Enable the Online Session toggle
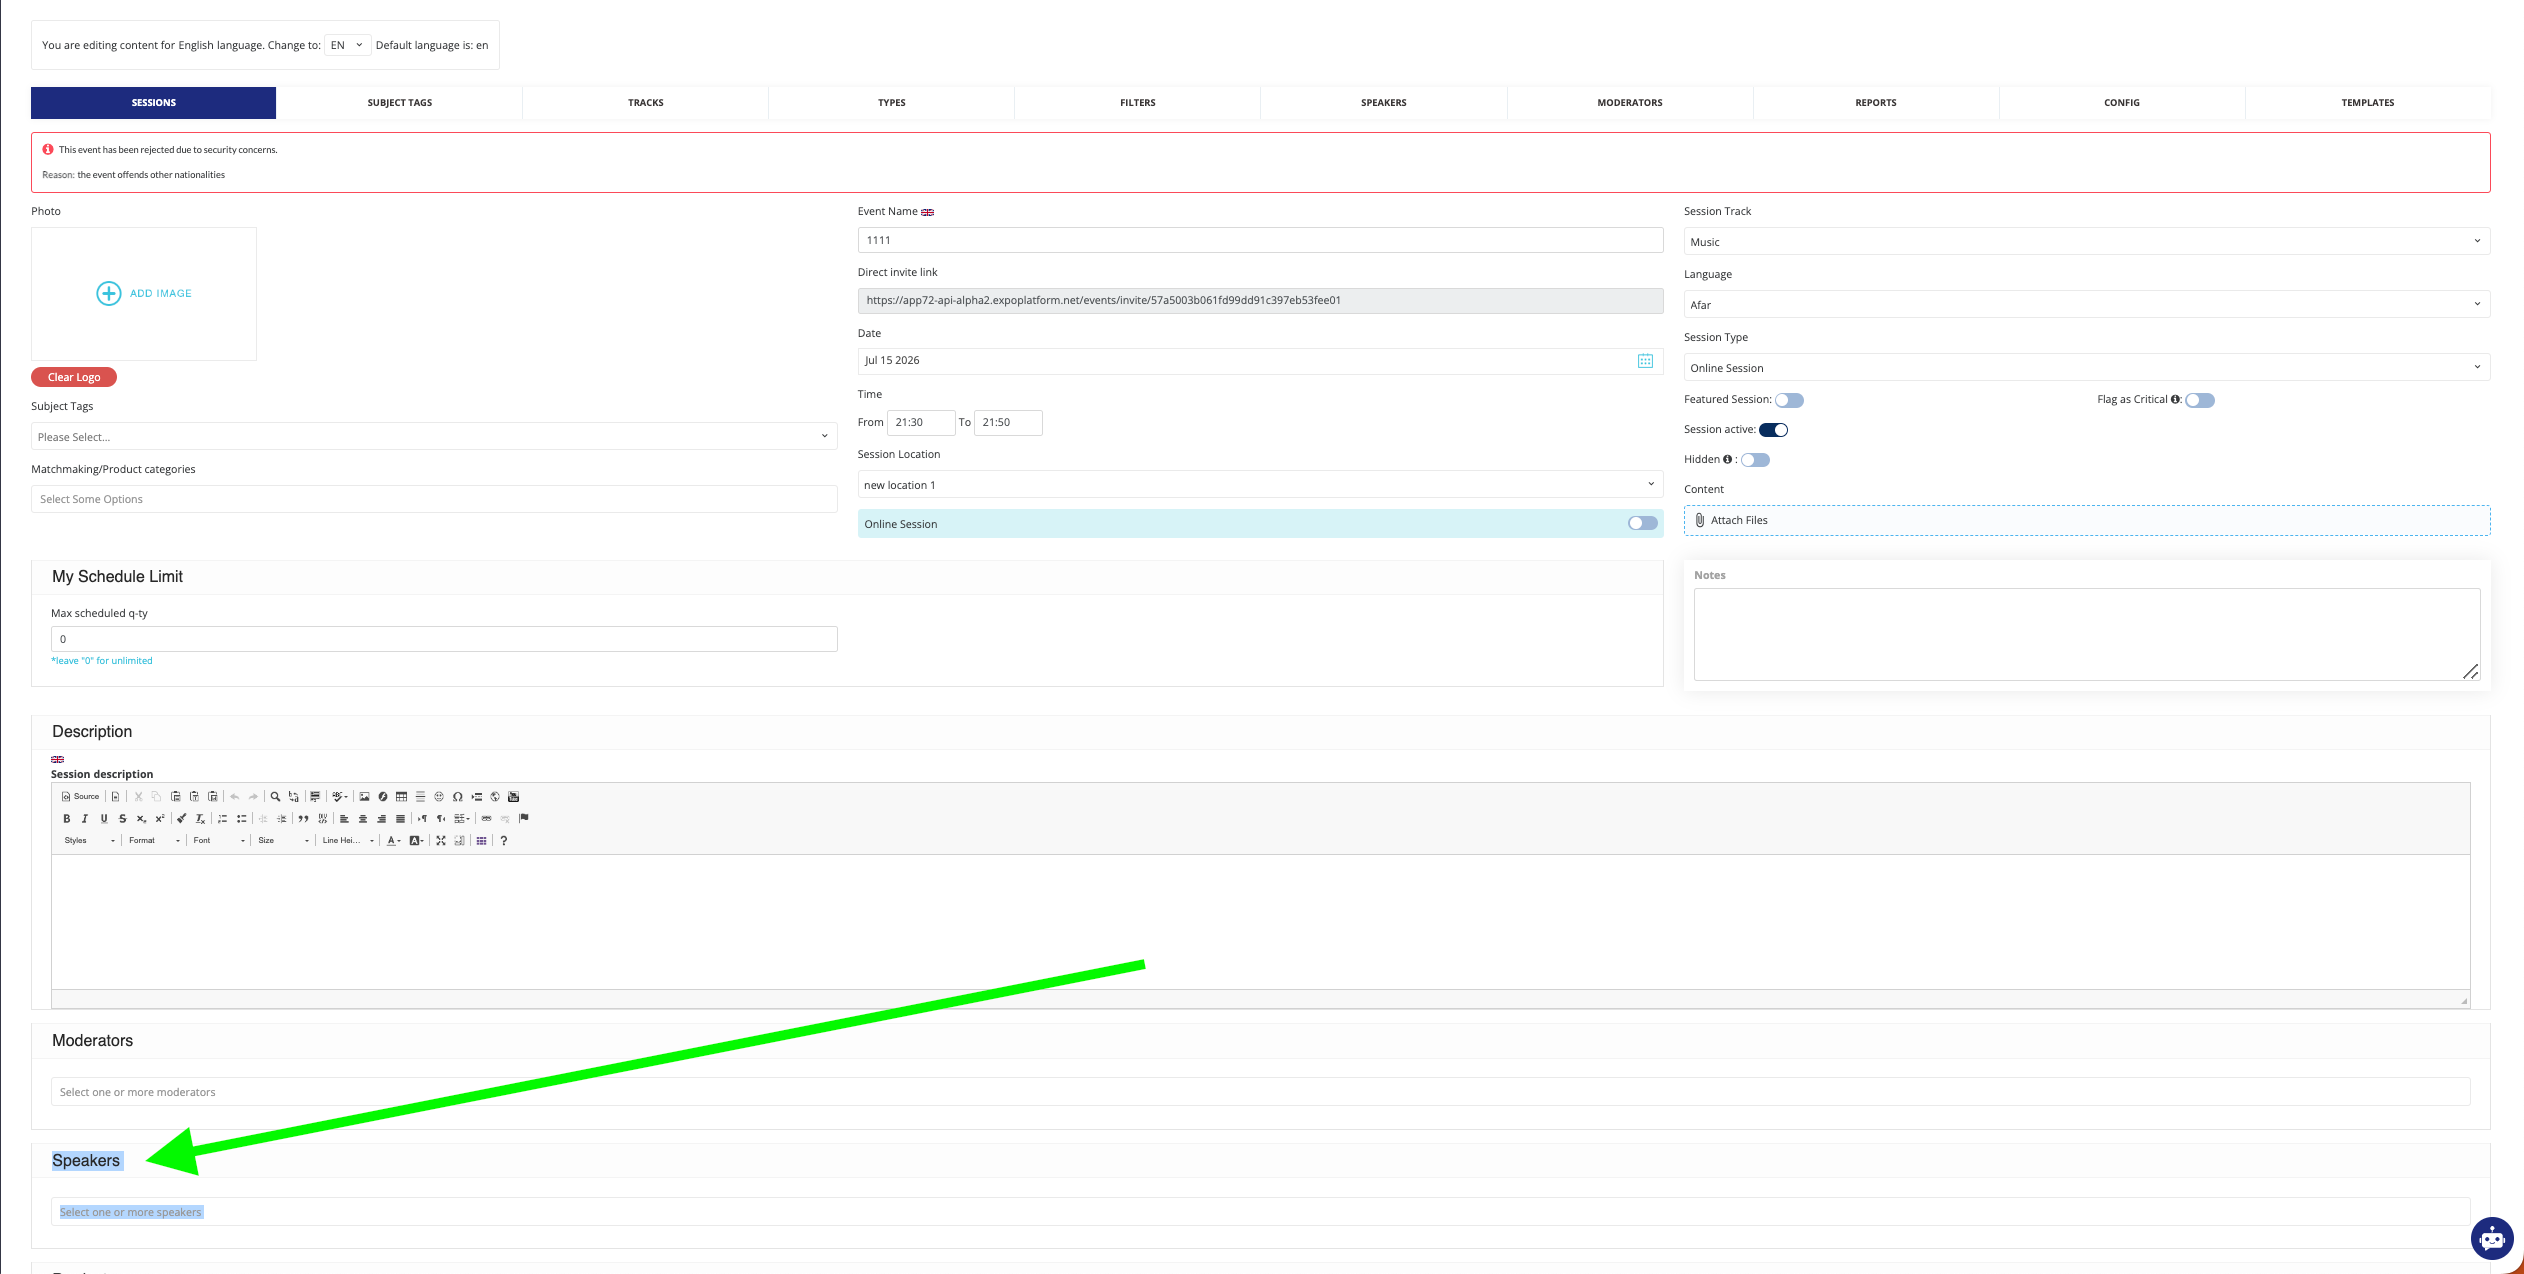The image size is (2524, 1274). pyautogui.click(x=1642, y=524)
